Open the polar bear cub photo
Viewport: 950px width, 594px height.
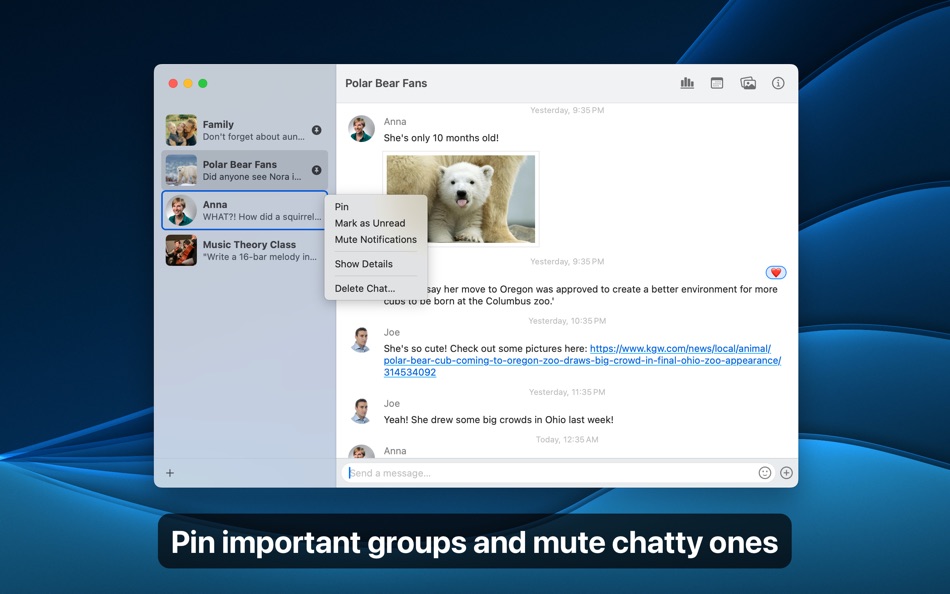(460, 199)
